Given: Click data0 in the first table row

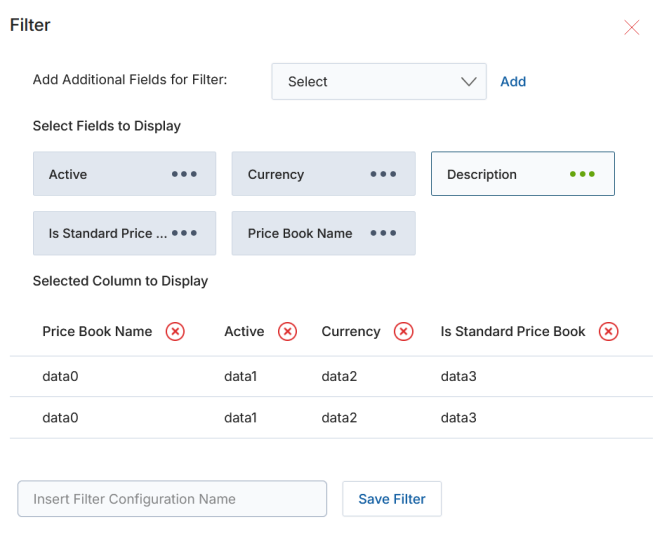Looking at the screenshot, I should pos(60,376).
